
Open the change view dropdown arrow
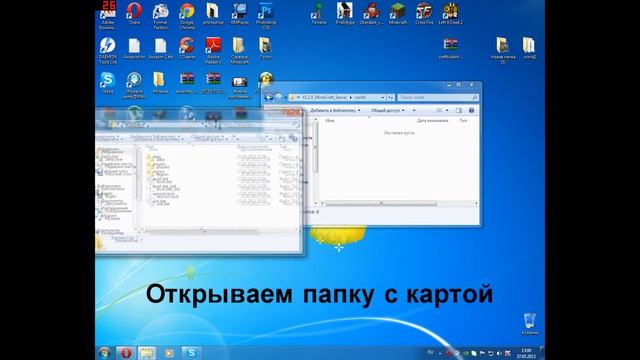[x=447, y=110]
